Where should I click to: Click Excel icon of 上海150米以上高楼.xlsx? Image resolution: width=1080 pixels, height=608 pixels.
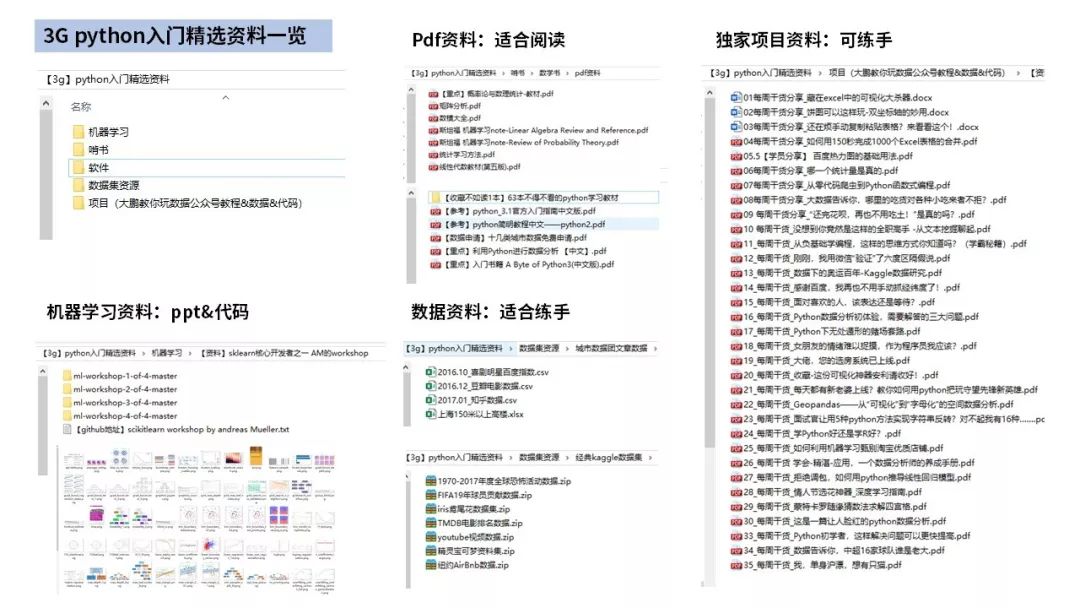pos(430,415)
